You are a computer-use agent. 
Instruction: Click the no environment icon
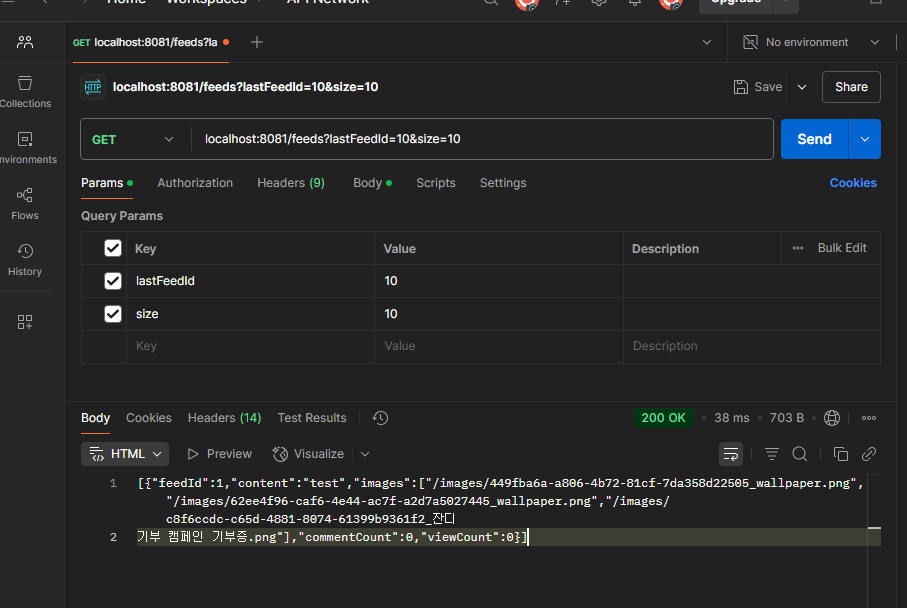coord(750,42)
